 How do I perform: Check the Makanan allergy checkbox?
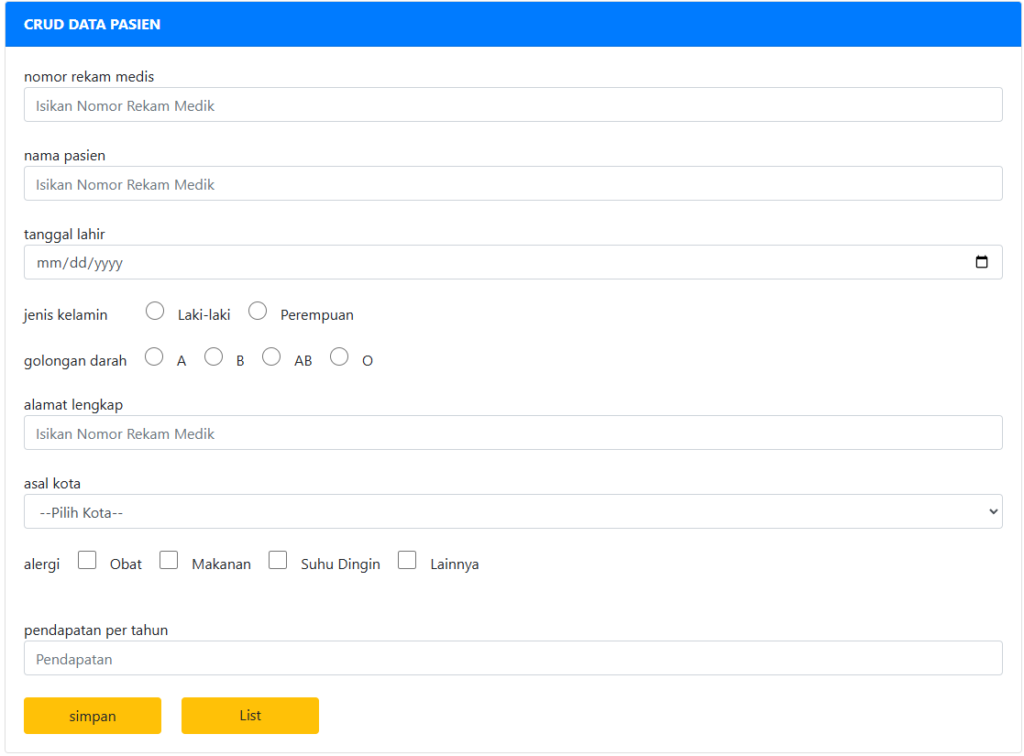pyautogui.click(x=168, y=560)
